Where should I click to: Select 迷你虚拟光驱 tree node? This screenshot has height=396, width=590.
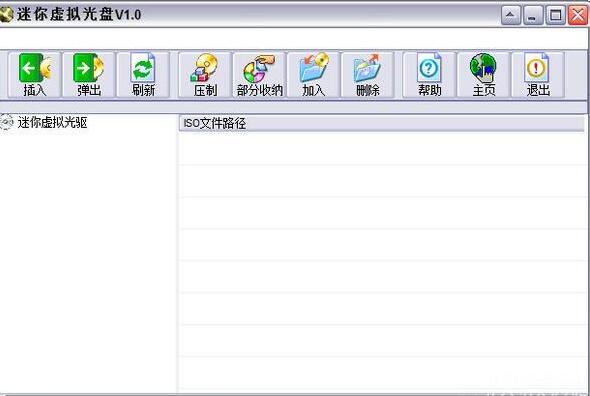coord(52,122)
